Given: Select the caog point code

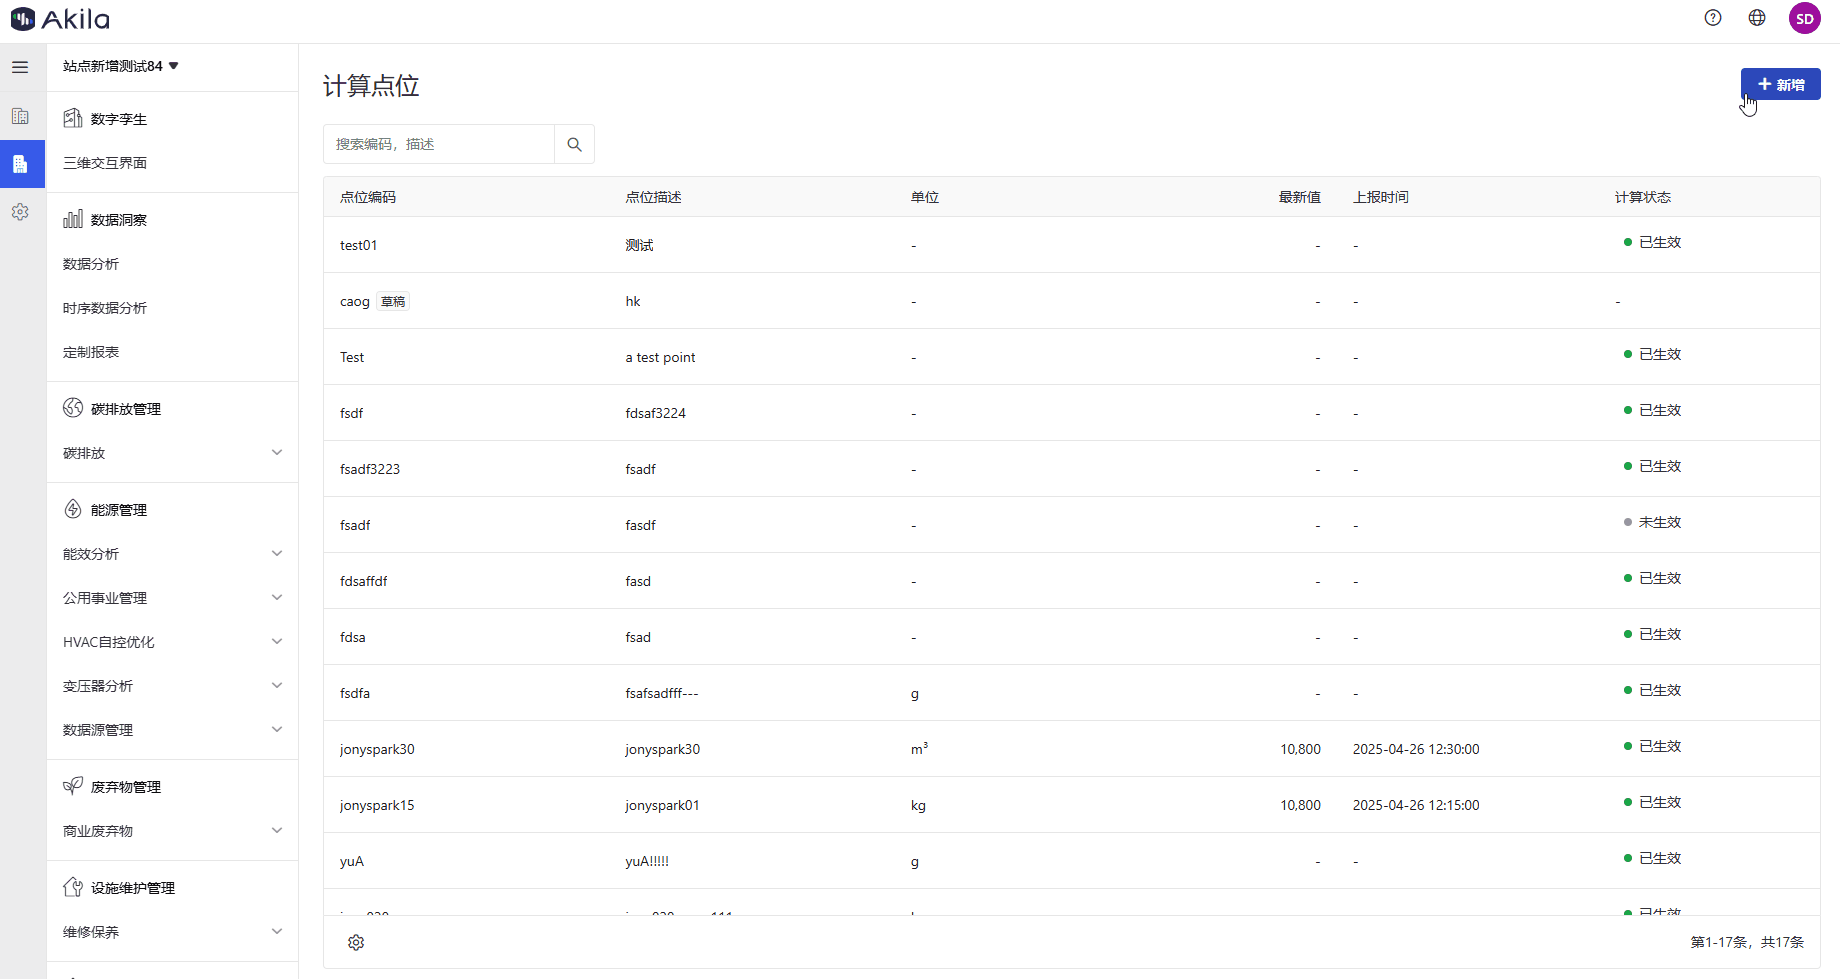Looking at the screenshot, I should 355,301.
